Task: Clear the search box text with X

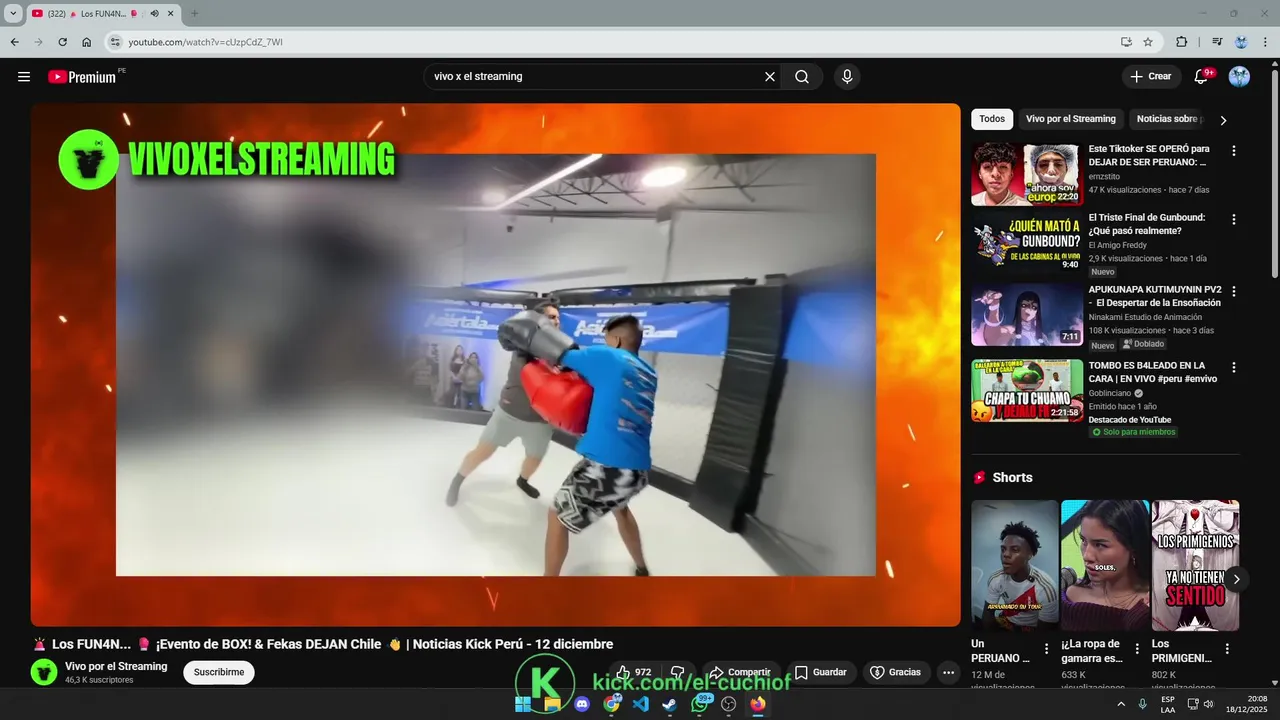Action: pyautogui.click(x=770, y=77)
